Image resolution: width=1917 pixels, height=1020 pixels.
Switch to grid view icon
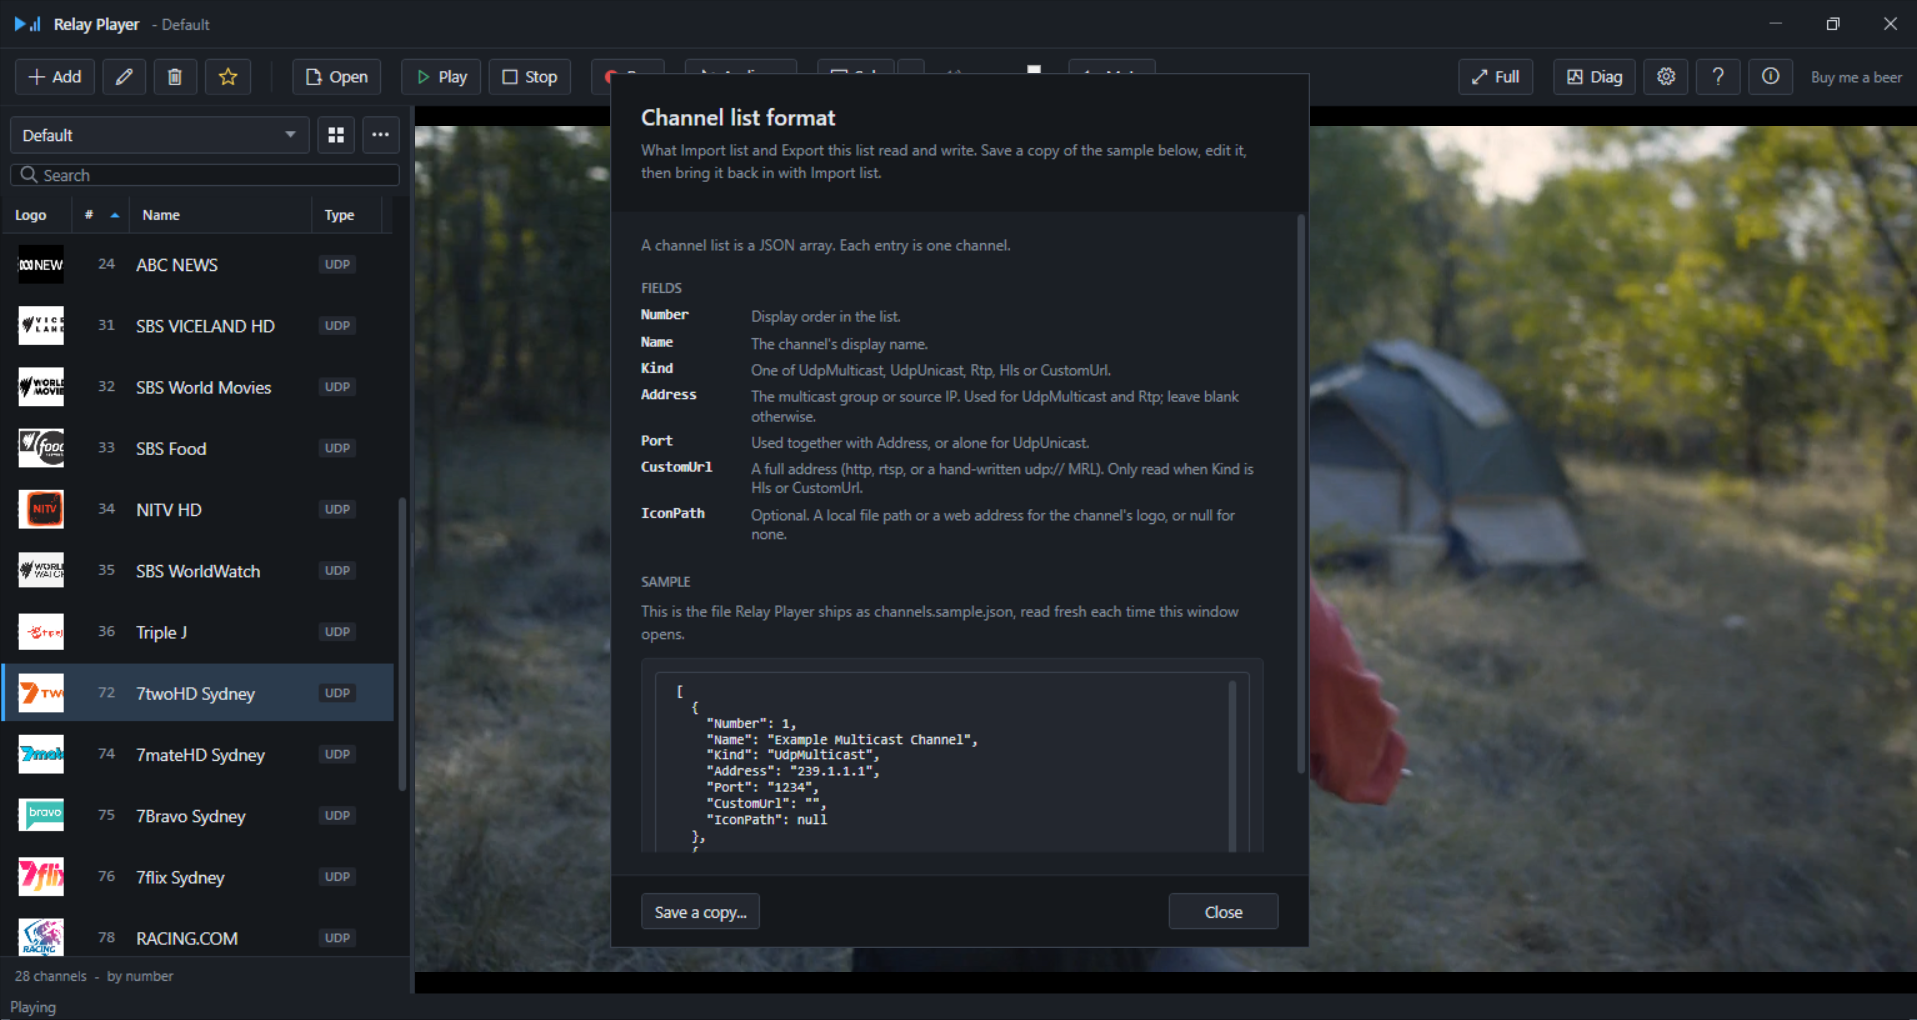coord(336,135)
